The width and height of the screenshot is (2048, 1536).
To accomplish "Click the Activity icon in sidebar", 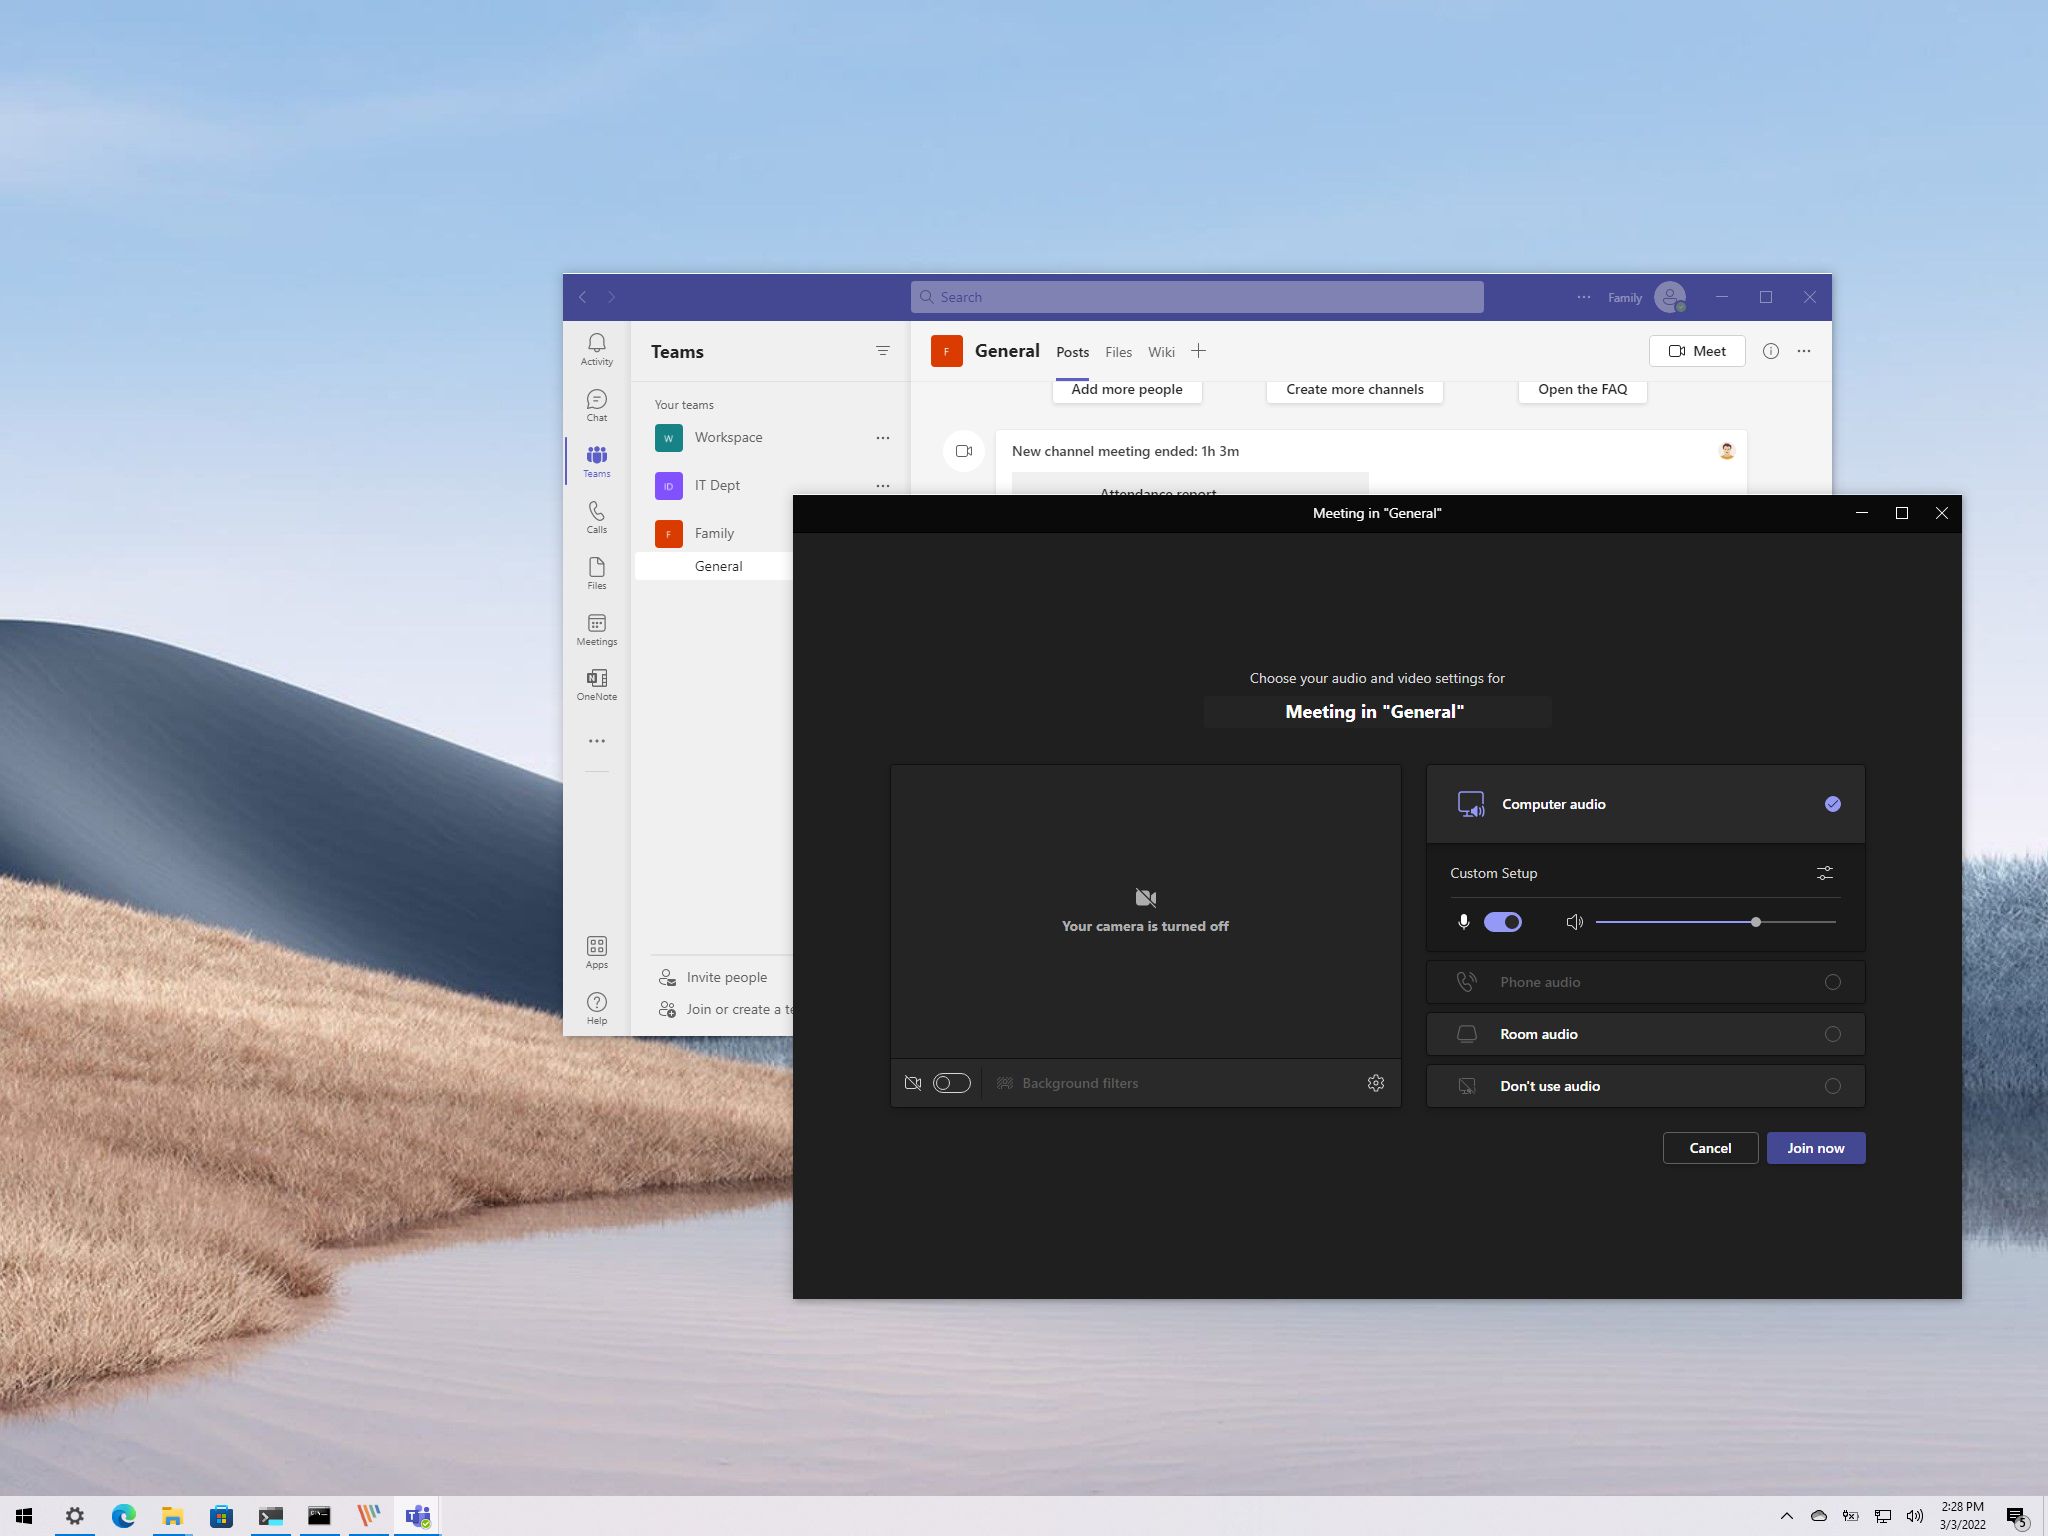I will click(x=595, y=349).
